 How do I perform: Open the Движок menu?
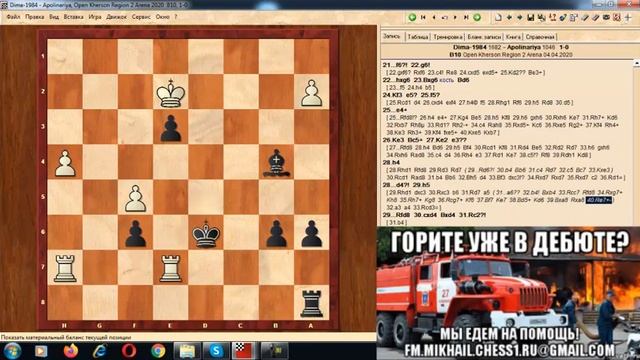(x=116, y=17)
